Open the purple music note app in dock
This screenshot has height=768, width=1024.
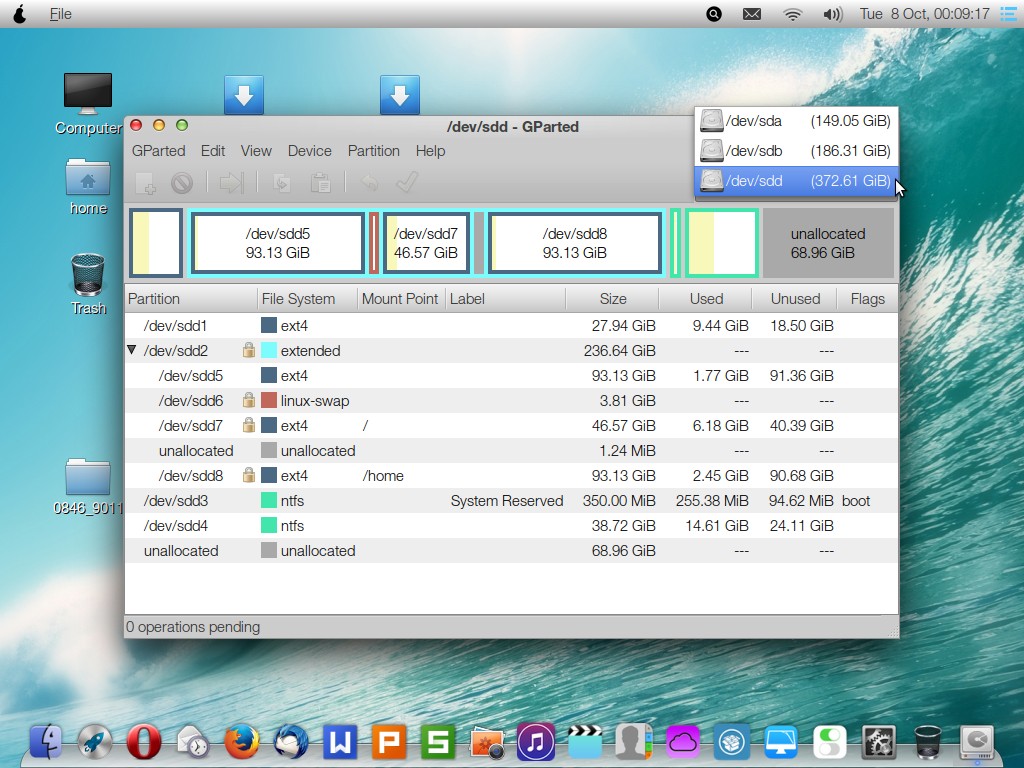(x=536, y=742)
